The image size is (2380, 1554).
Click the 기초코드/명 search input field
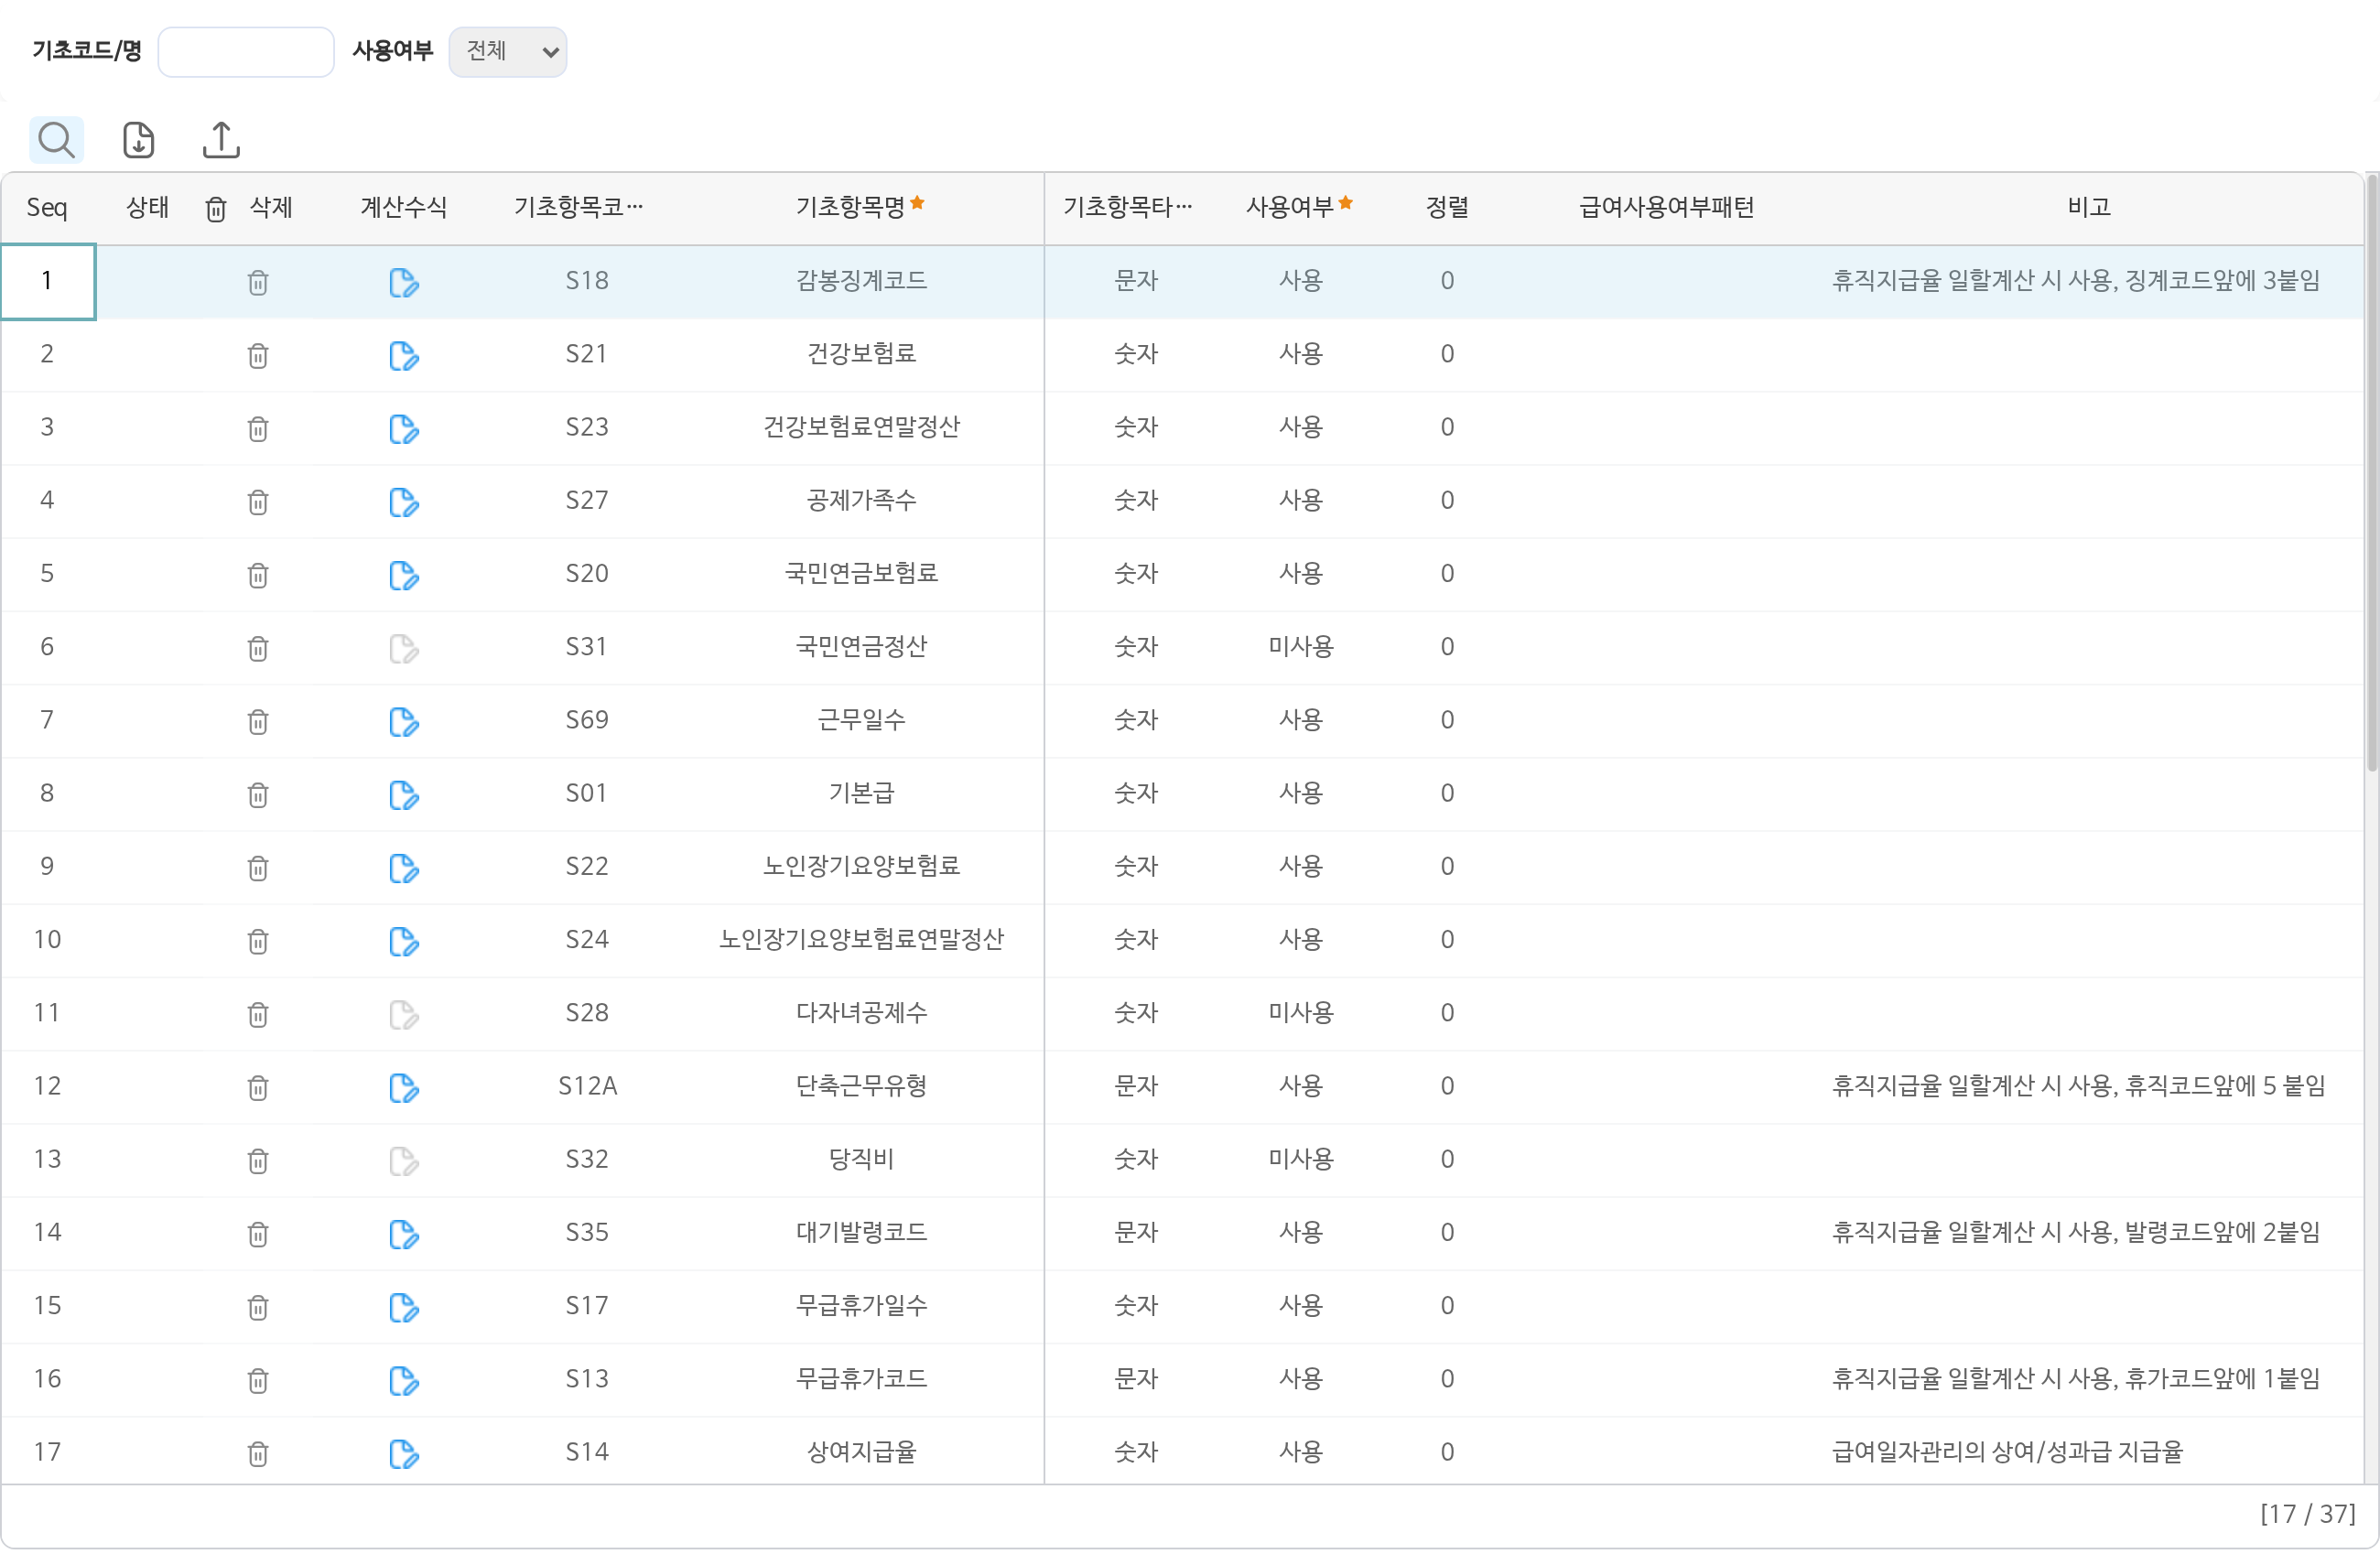246,51
